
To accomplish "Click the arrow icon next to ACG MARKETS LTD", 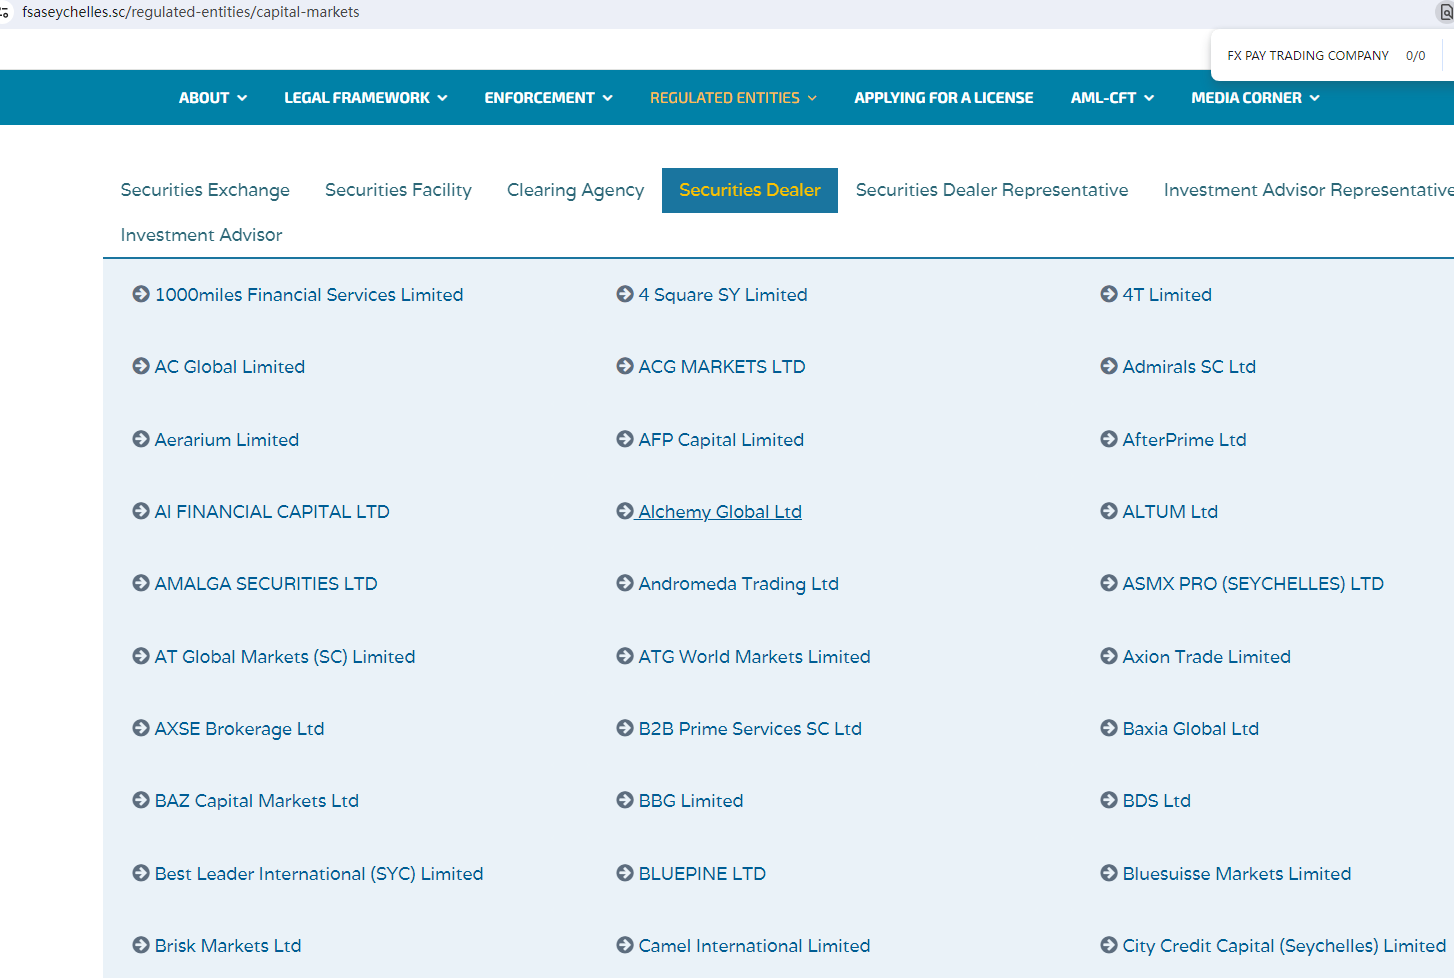I will 625,366.
